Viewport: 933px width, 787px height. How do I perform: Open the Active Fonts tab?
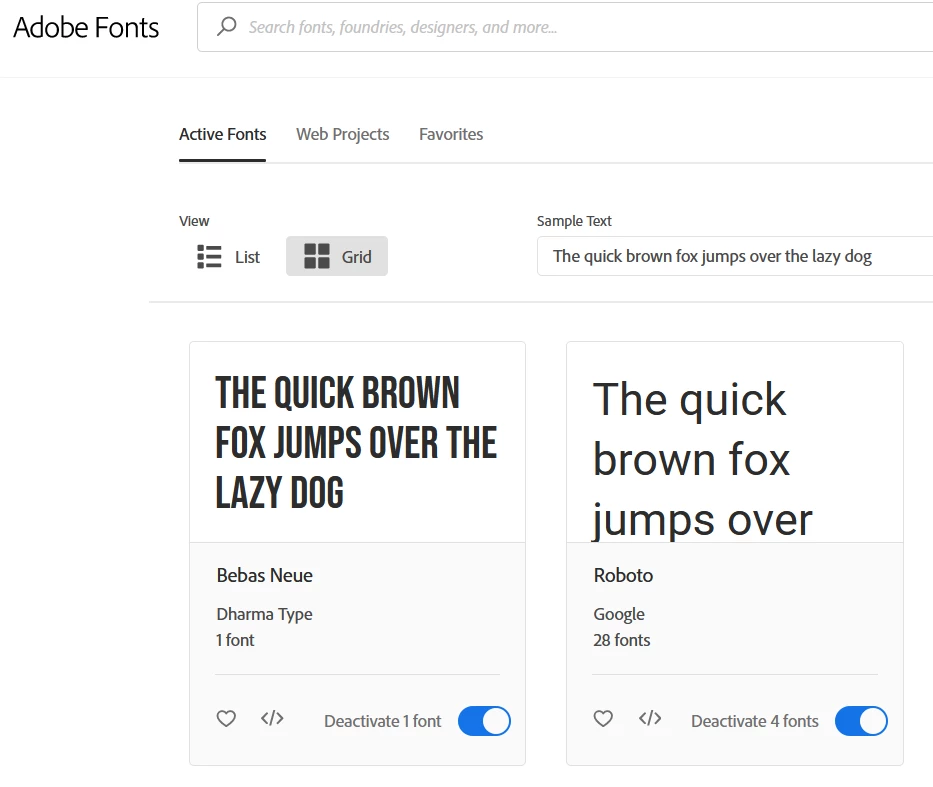tap(223, 134)
